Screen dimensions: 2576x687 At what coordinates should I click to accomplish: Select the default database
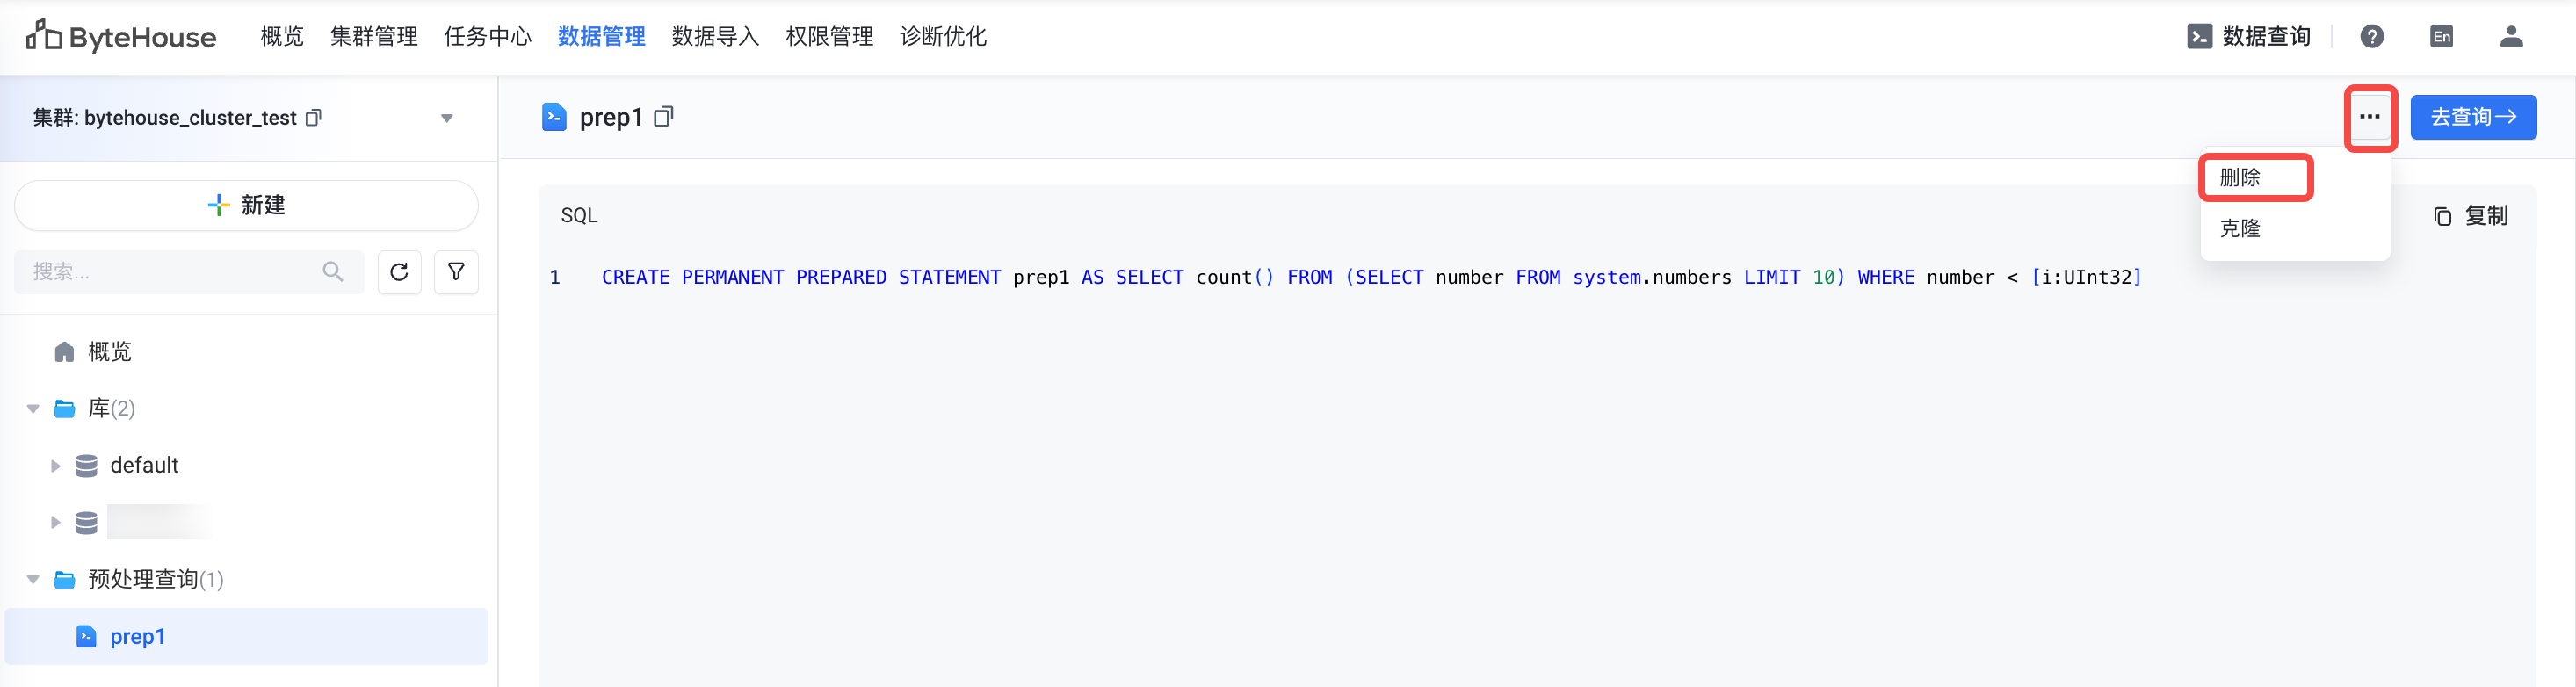click(x=144, y=466)
